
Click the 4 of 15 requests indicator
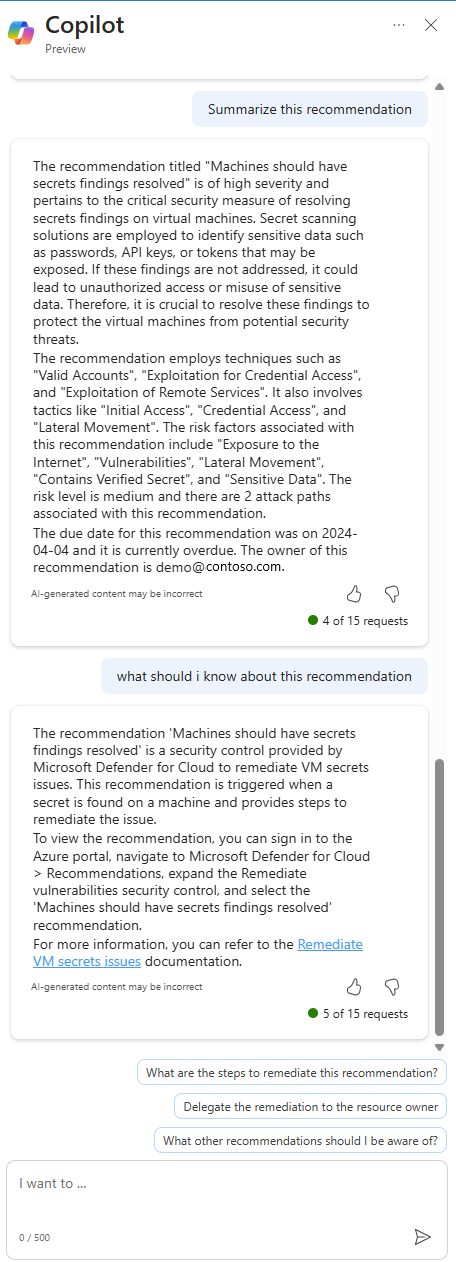point(358,621)
